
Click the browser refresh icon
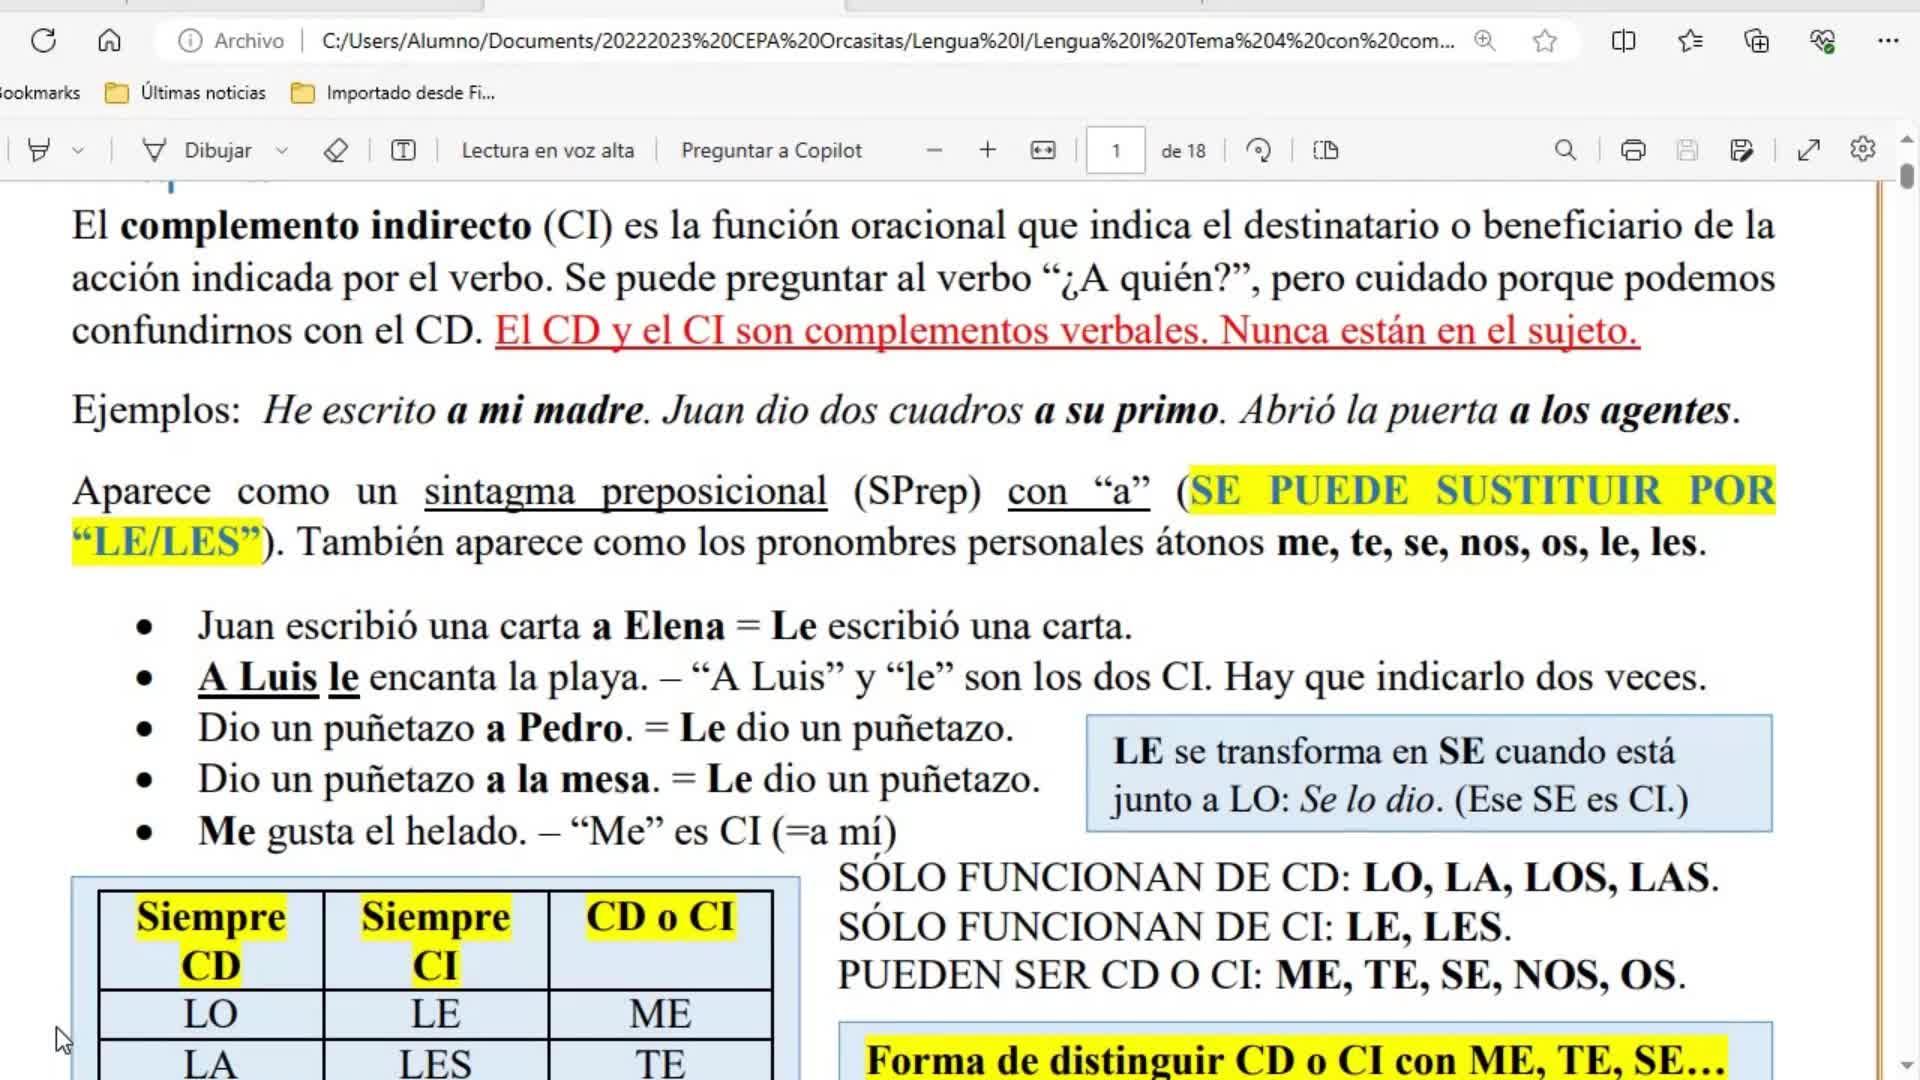[x=43, y=41]
